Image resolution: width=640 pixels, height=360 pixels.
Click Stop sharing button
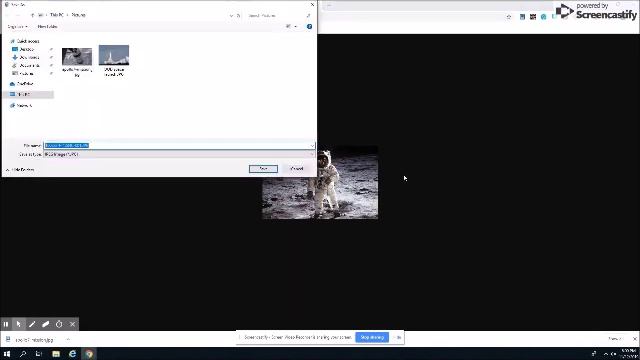pos(372,338)
